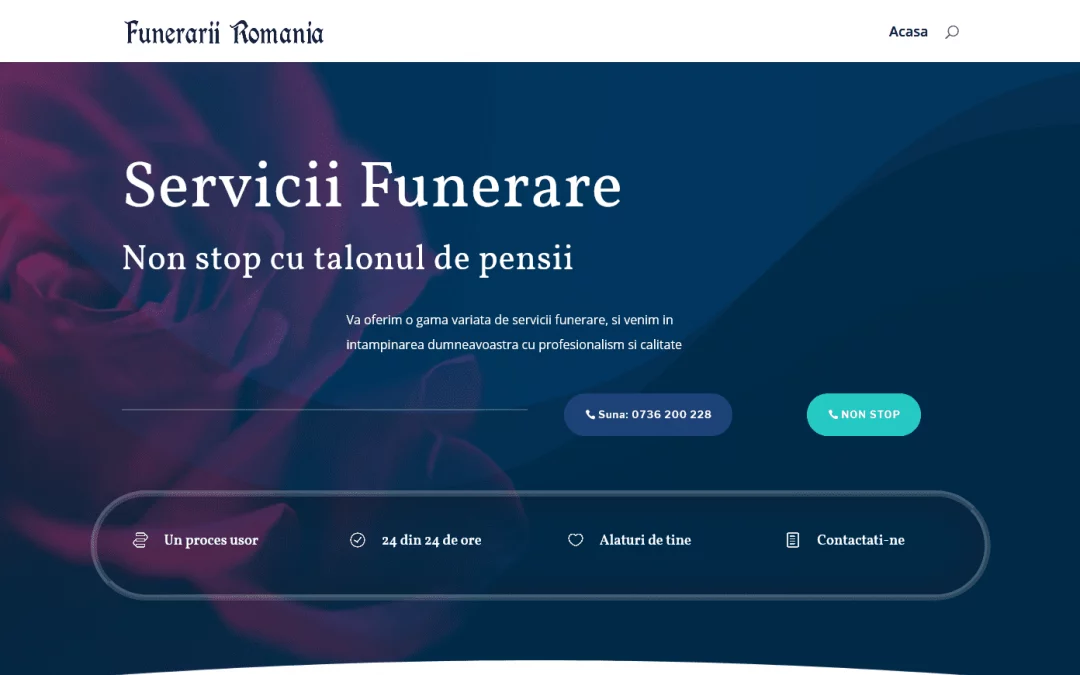Select the 'Alaturi de tine' label
The width and height of the screenshot is (1080, 675).
coord(645,540)
